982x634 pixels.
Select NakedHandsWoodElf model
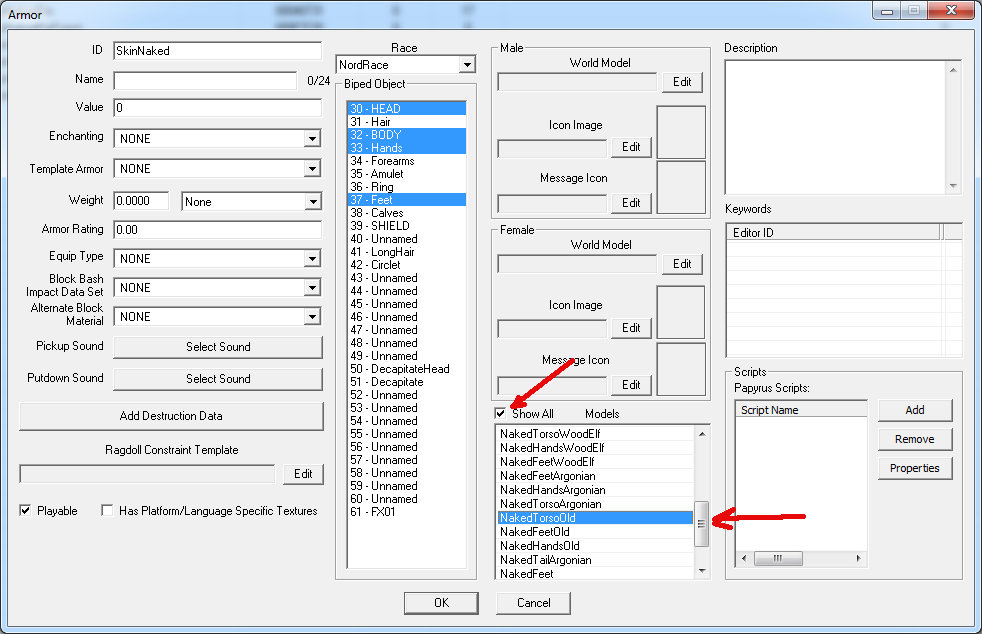click(596, 448)
